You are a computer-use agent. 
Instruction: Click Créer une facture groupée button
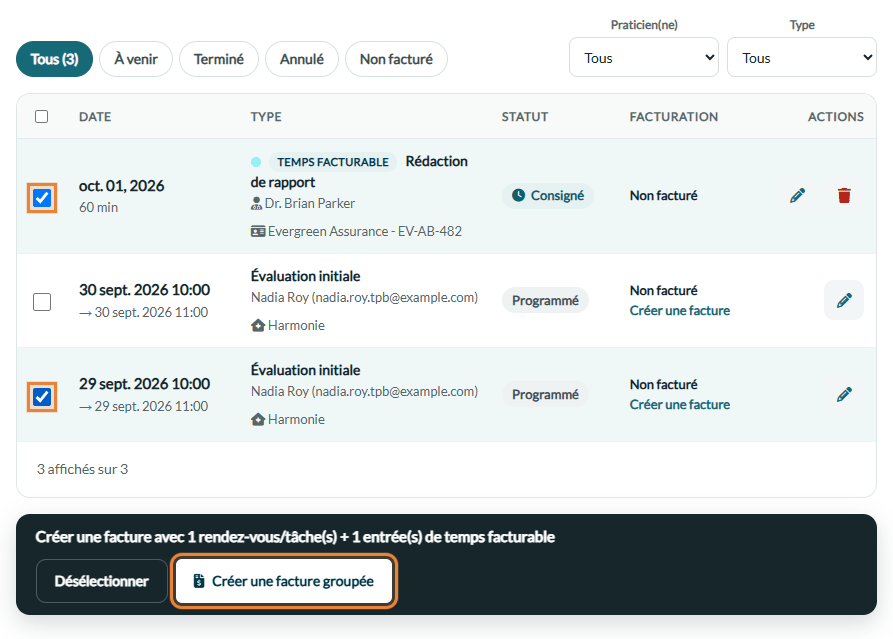tap(284, 581)
